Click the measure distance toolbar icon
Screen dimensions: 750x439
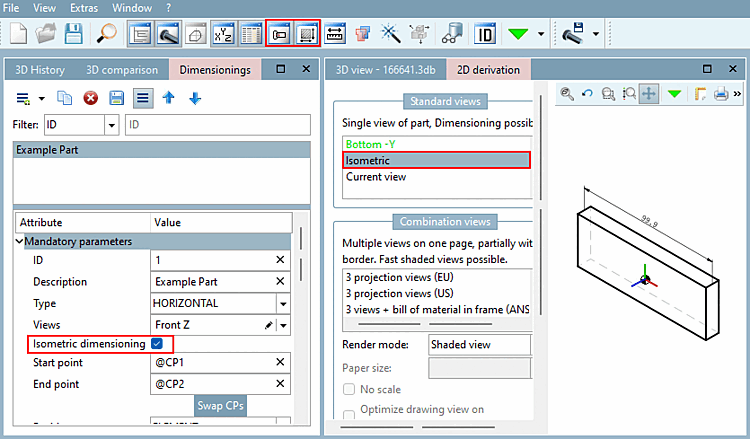[x=335, y=34]
